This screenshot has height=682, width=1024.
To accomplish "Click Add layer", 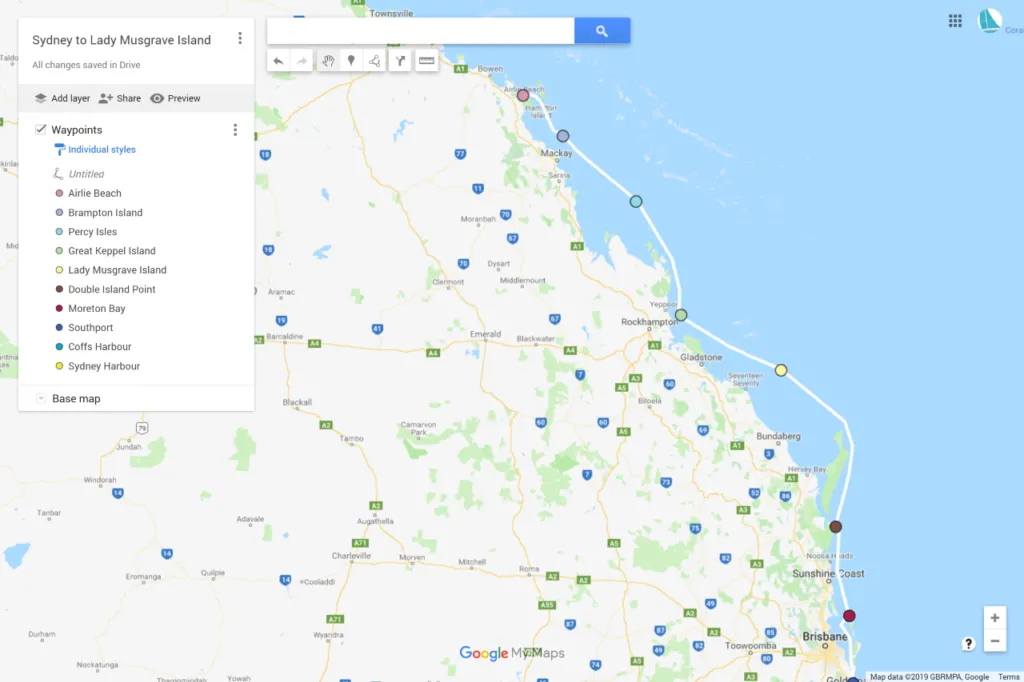I will [x=62, y=98].
